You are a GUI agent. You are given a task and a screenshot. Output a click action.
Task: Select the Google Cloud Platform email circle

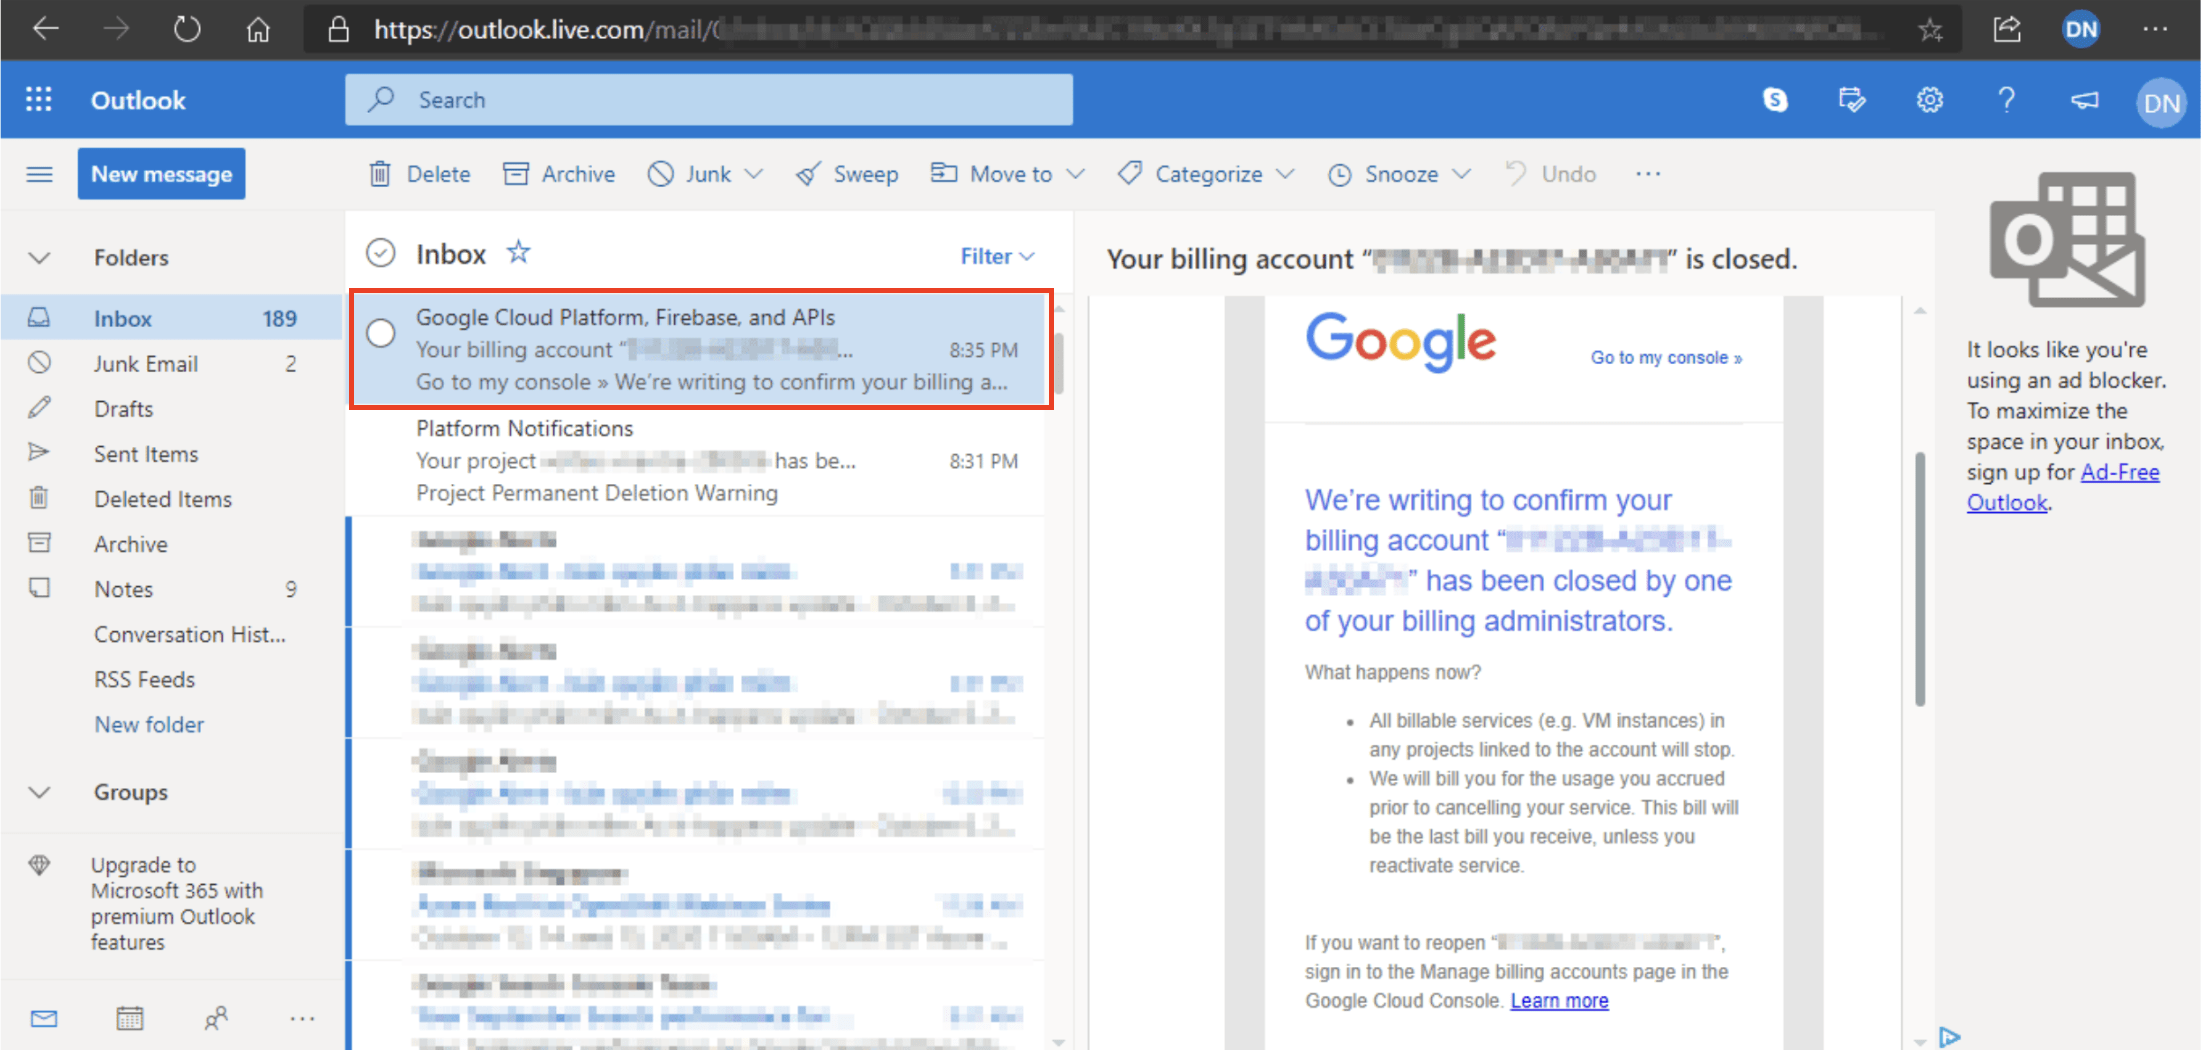click(381, 333)
